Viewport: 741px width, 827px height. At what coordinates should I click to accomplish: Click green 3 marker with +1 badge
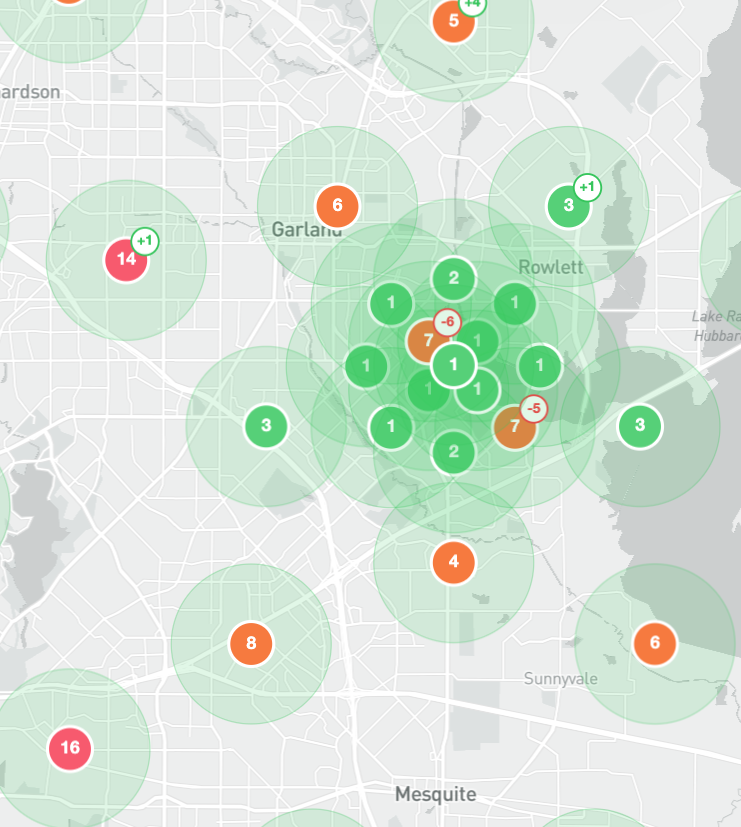pyautogui.click(x=568, y=206)
